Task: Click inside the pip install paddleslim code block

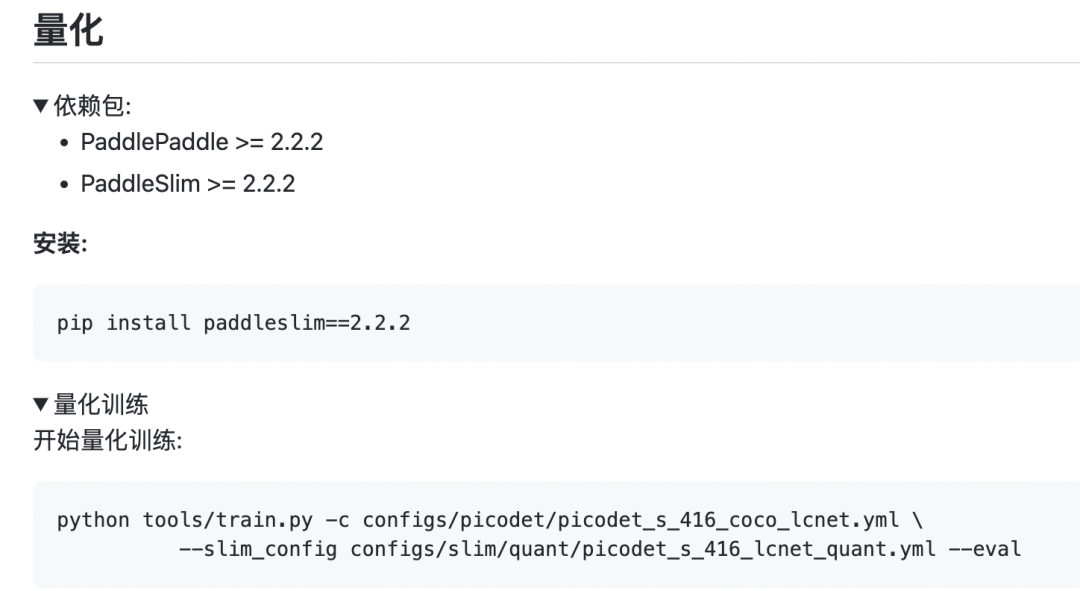Action: click(557, 323)
